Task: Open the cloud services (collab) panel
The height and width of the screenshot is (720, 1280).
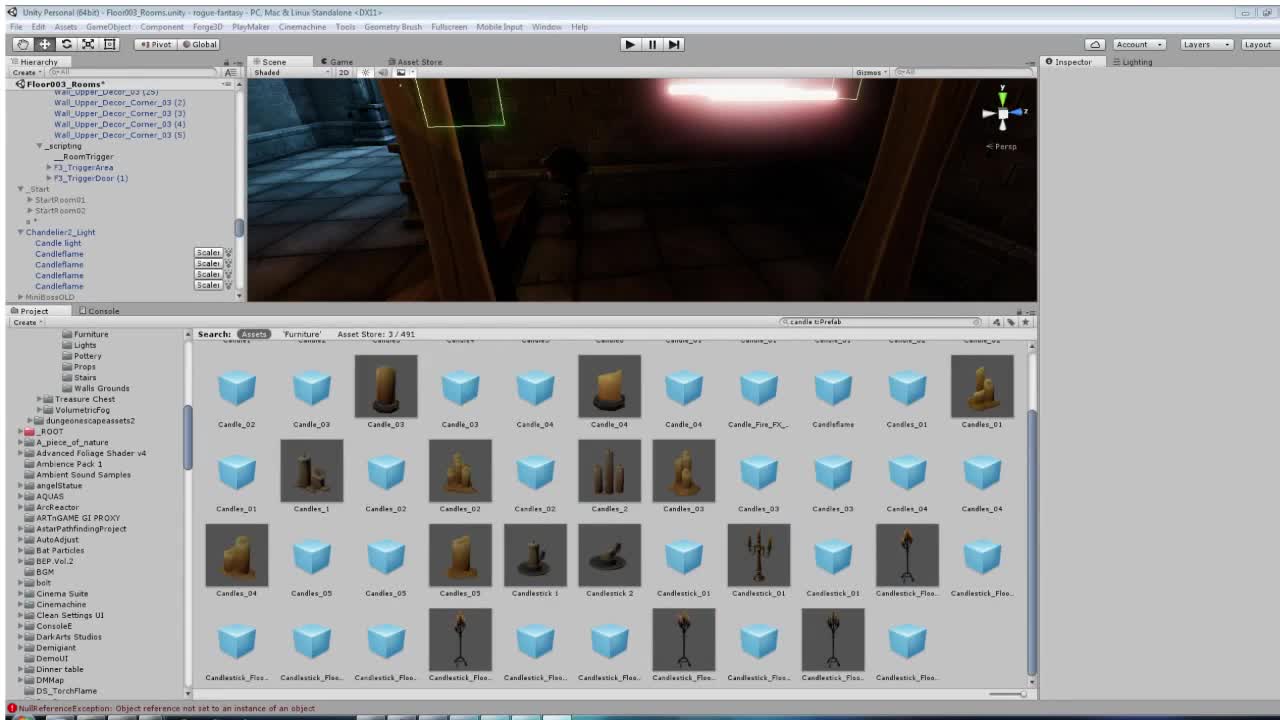Action: 1095,44
